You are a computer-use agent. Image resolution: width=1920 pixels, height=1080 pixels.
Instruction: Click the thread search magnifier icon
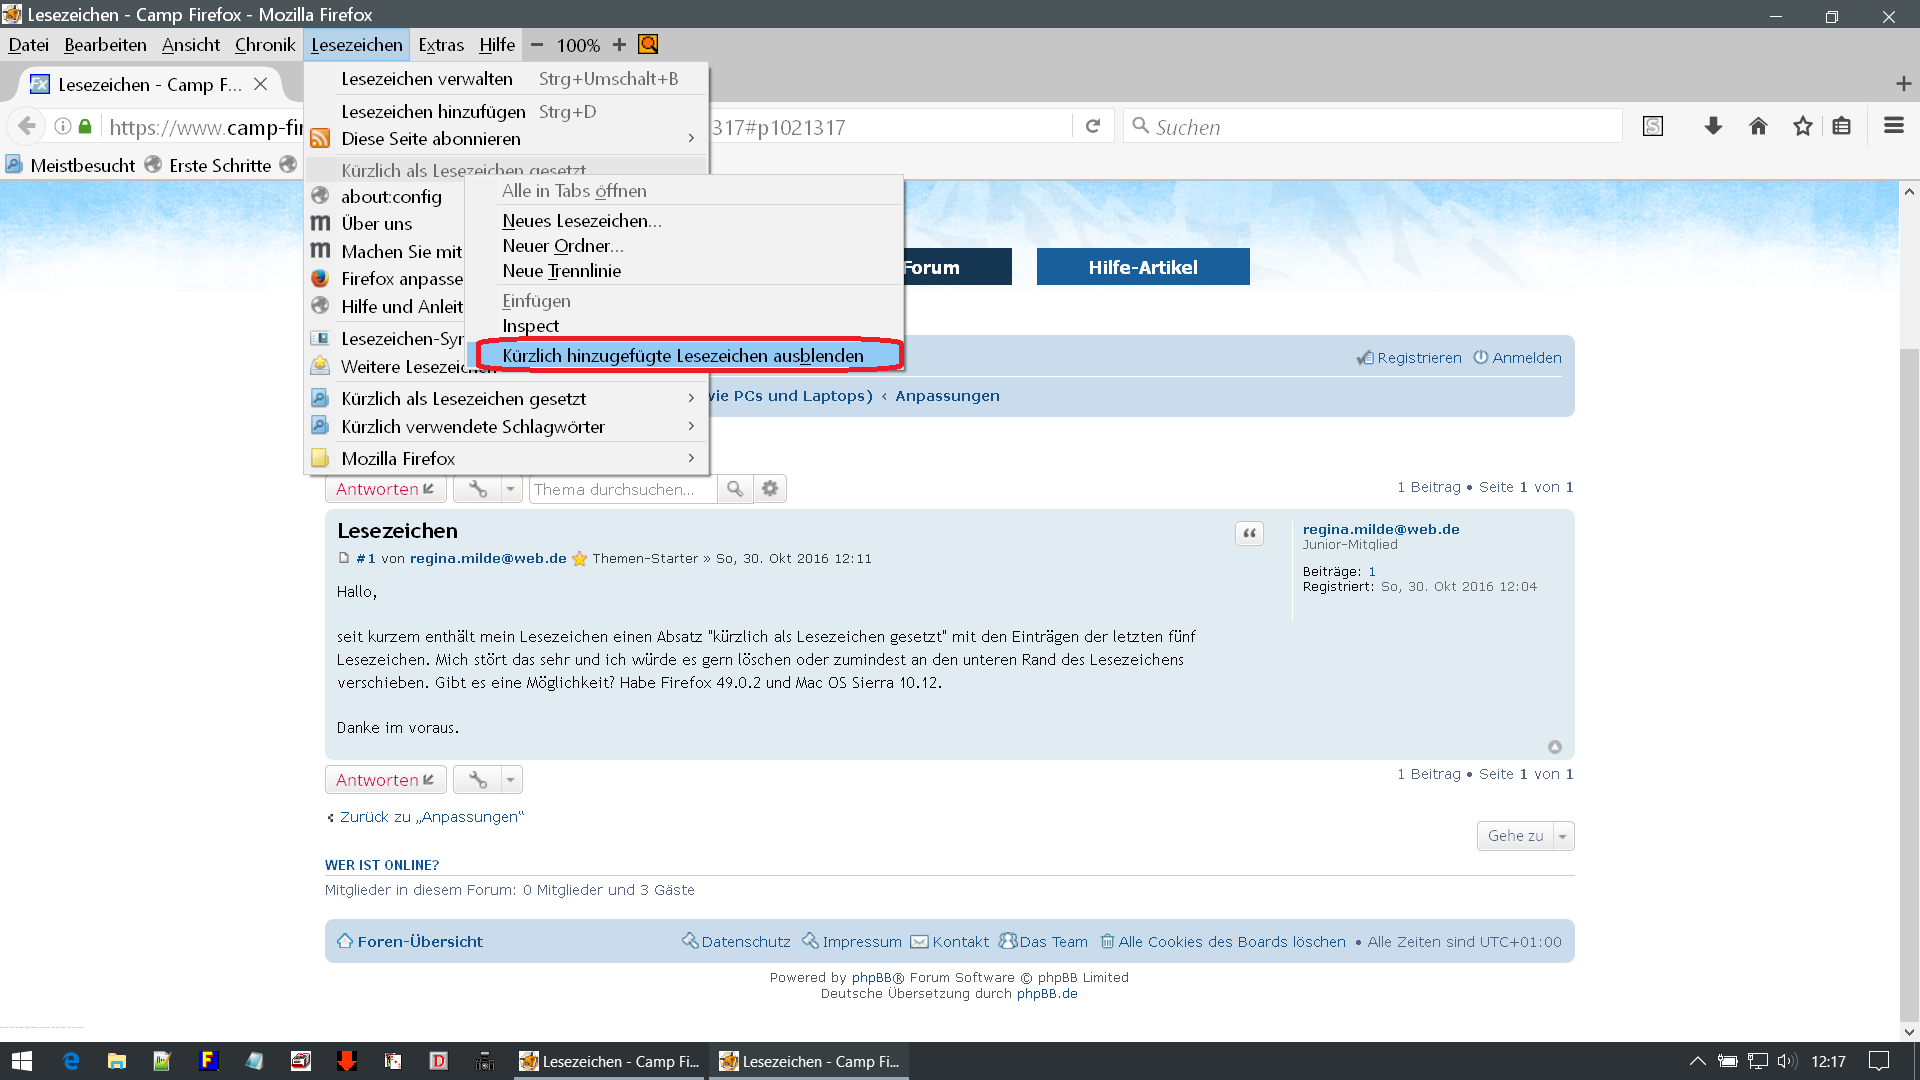[x=735, y=489]
